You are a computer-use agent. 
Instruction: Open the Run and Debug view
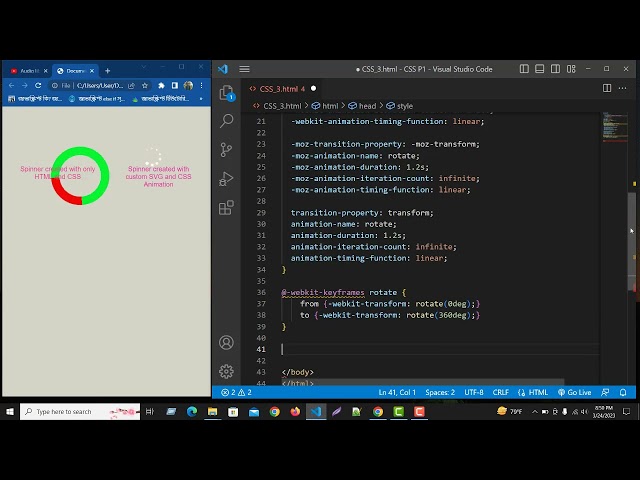click(x=227, y=179)
